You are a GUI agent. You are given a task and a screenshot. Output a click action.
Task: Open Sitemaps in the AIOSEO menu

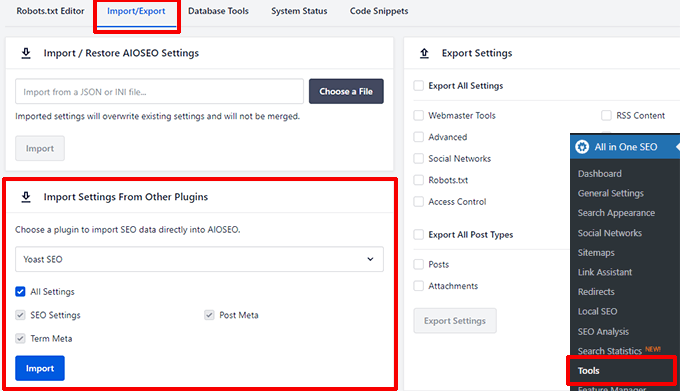[x=596, y=253]
